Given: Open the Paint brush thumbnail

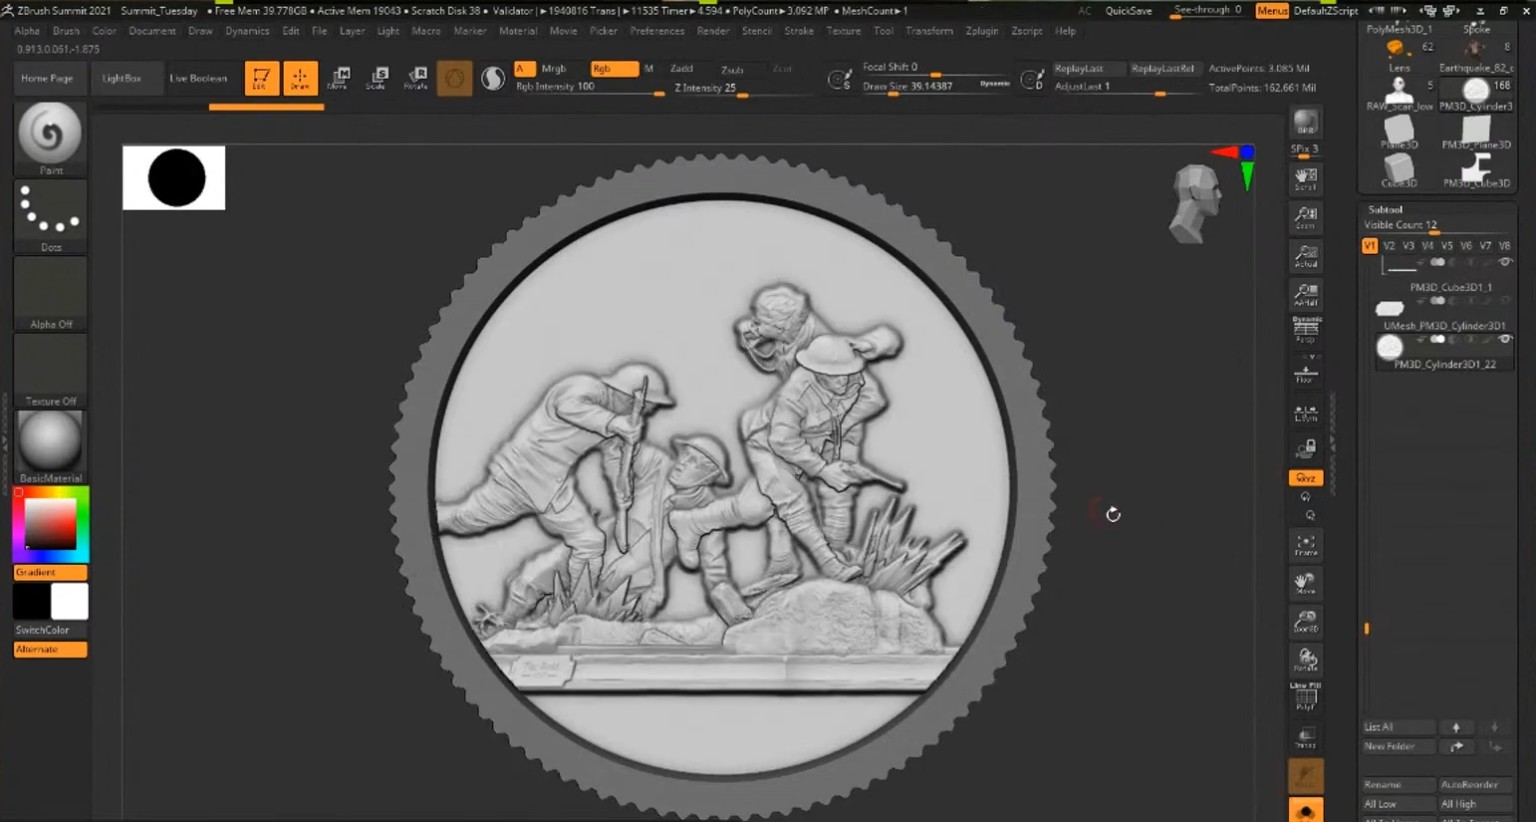Looking at the screenshot, I should (50, 134).
